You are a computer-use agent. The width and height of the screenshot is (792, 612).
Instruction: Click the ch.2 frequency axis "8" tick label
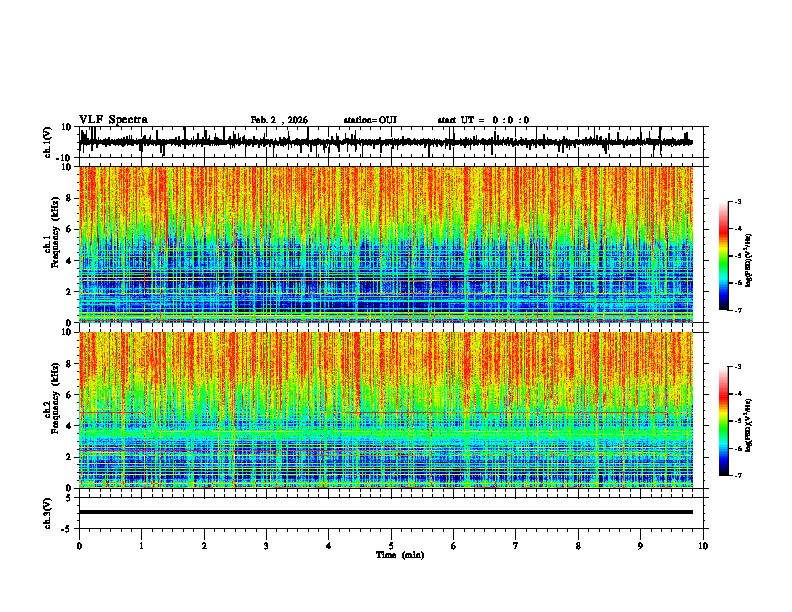pos(69,364)
